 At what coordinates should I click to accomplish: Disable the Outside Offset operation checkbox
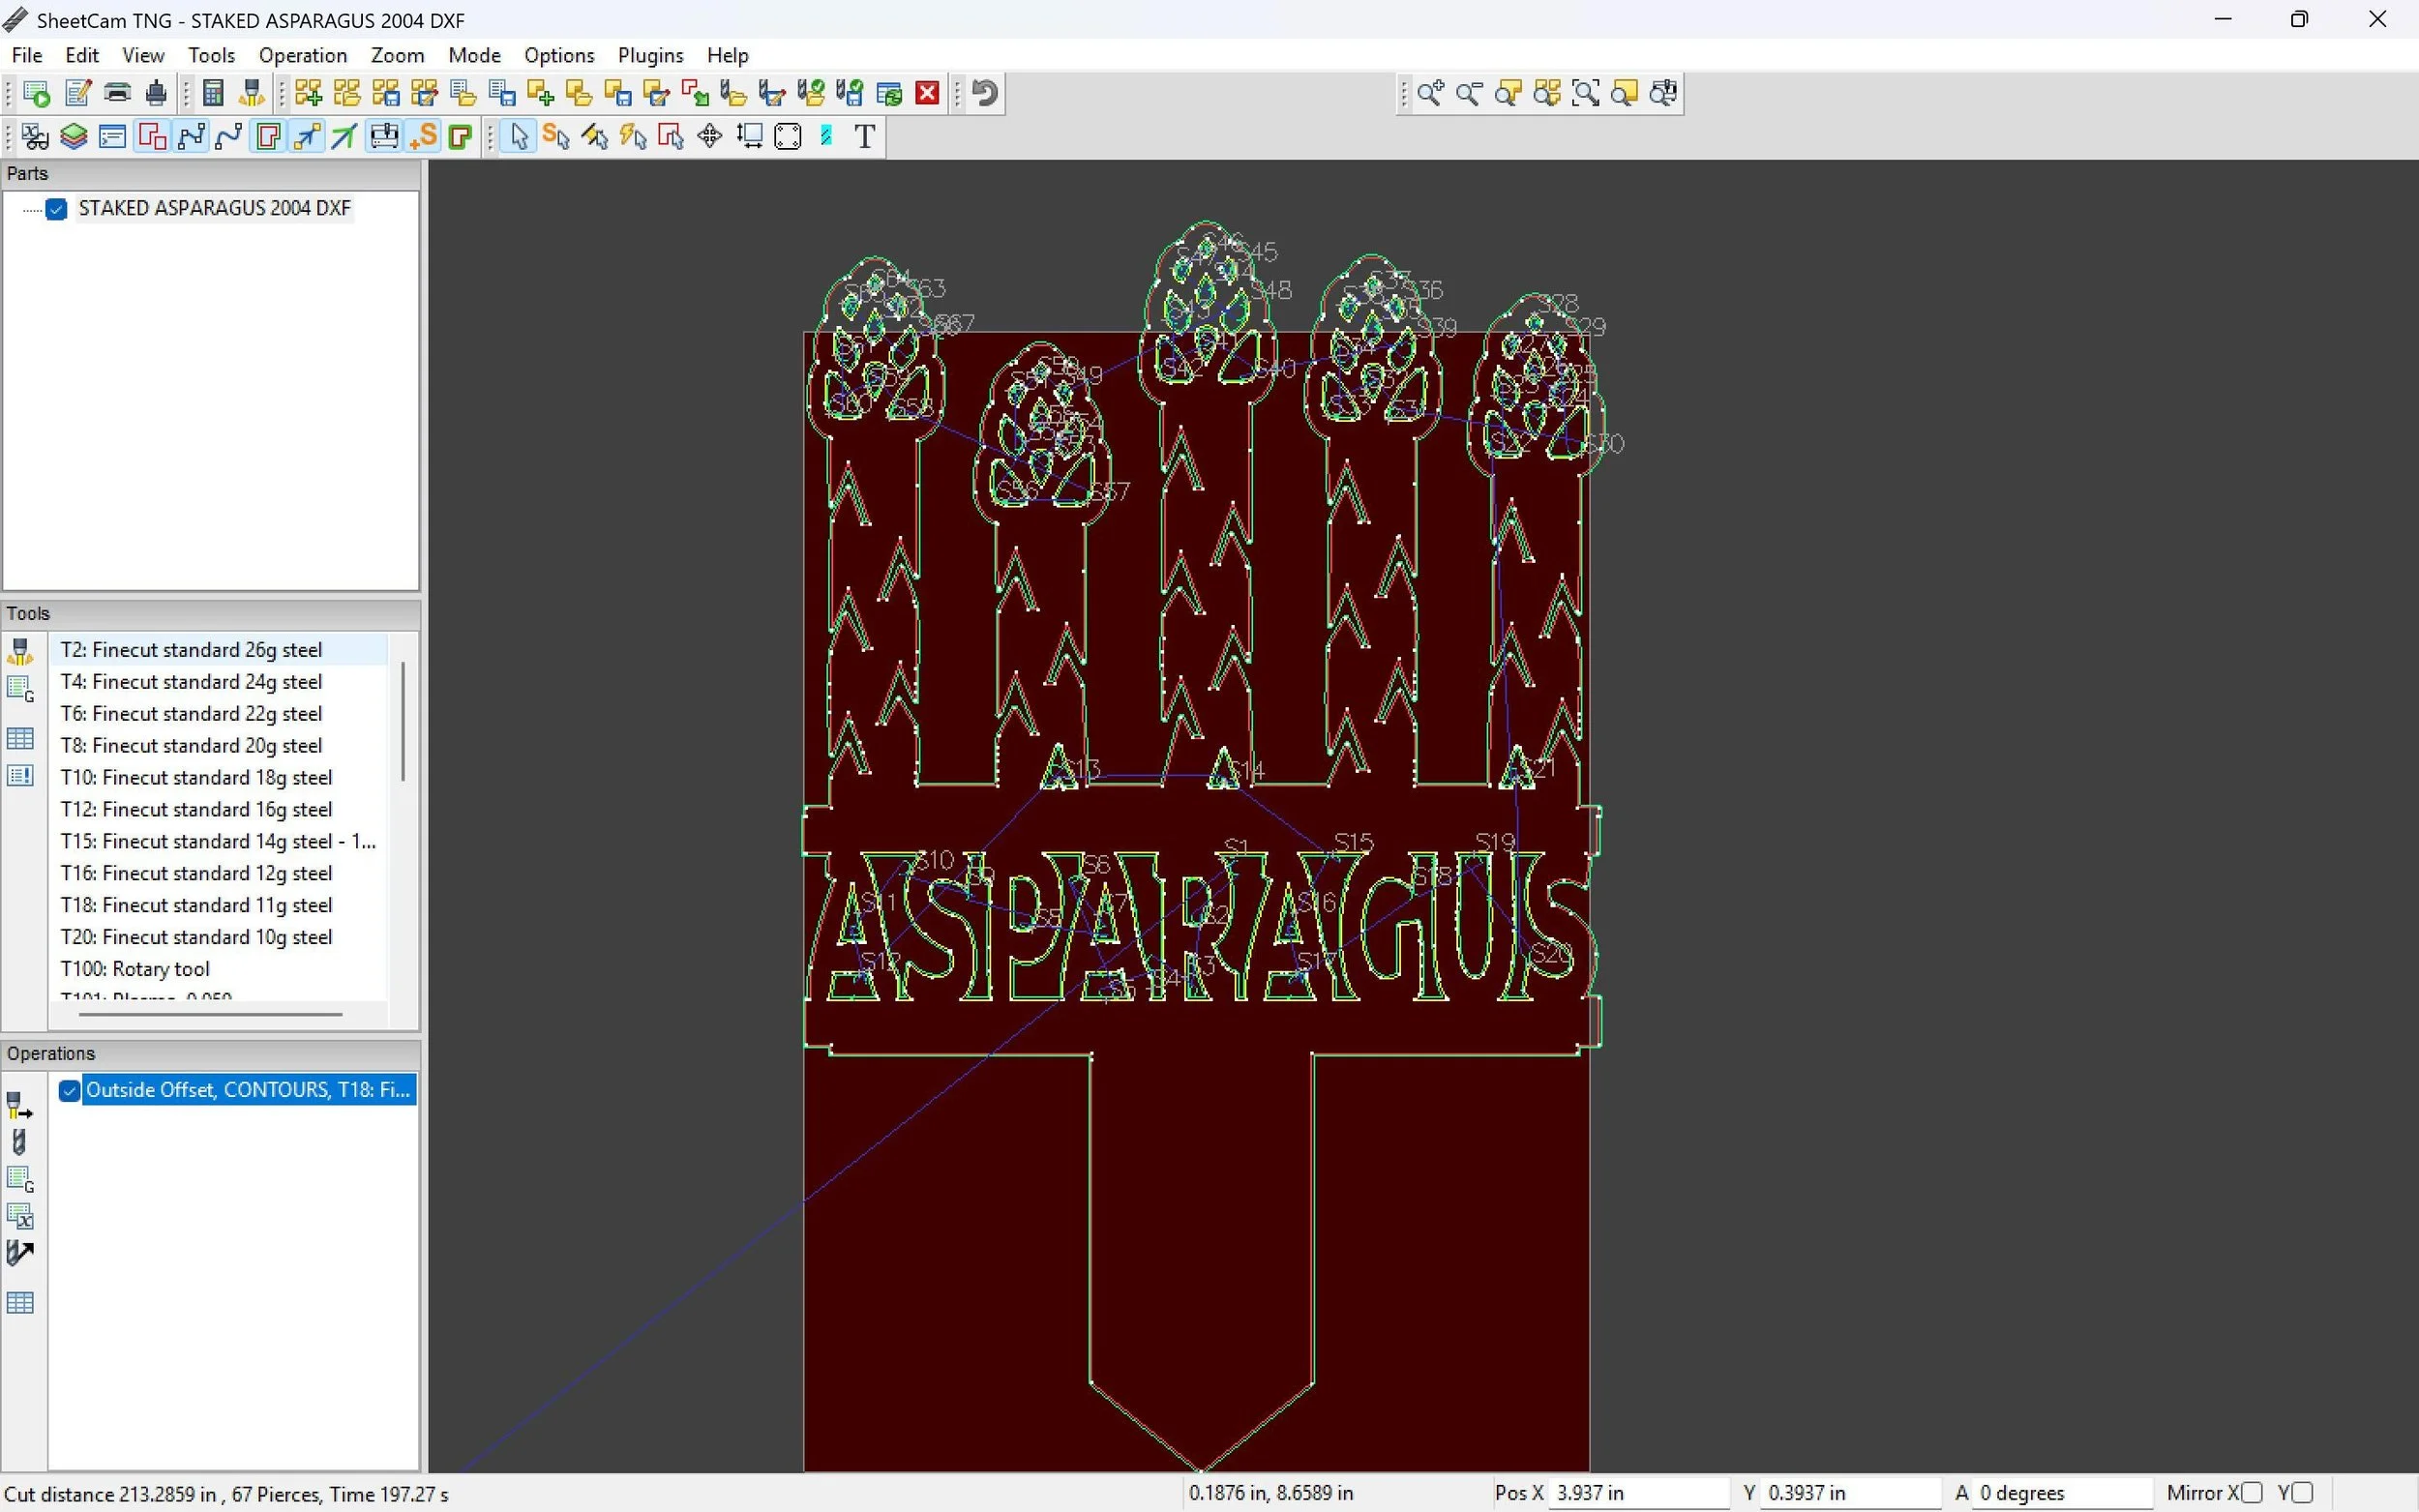[69, 1090]
